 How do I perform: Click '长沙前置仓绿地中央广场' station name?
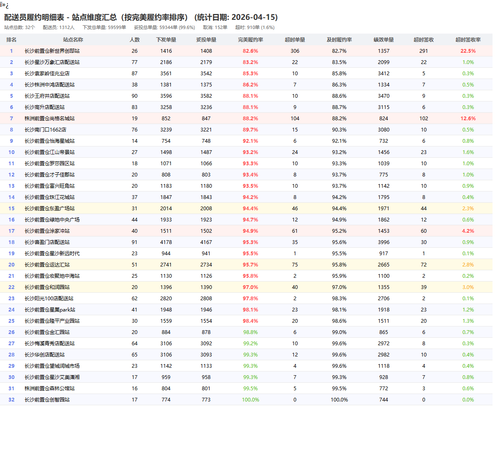coord(52,220)
